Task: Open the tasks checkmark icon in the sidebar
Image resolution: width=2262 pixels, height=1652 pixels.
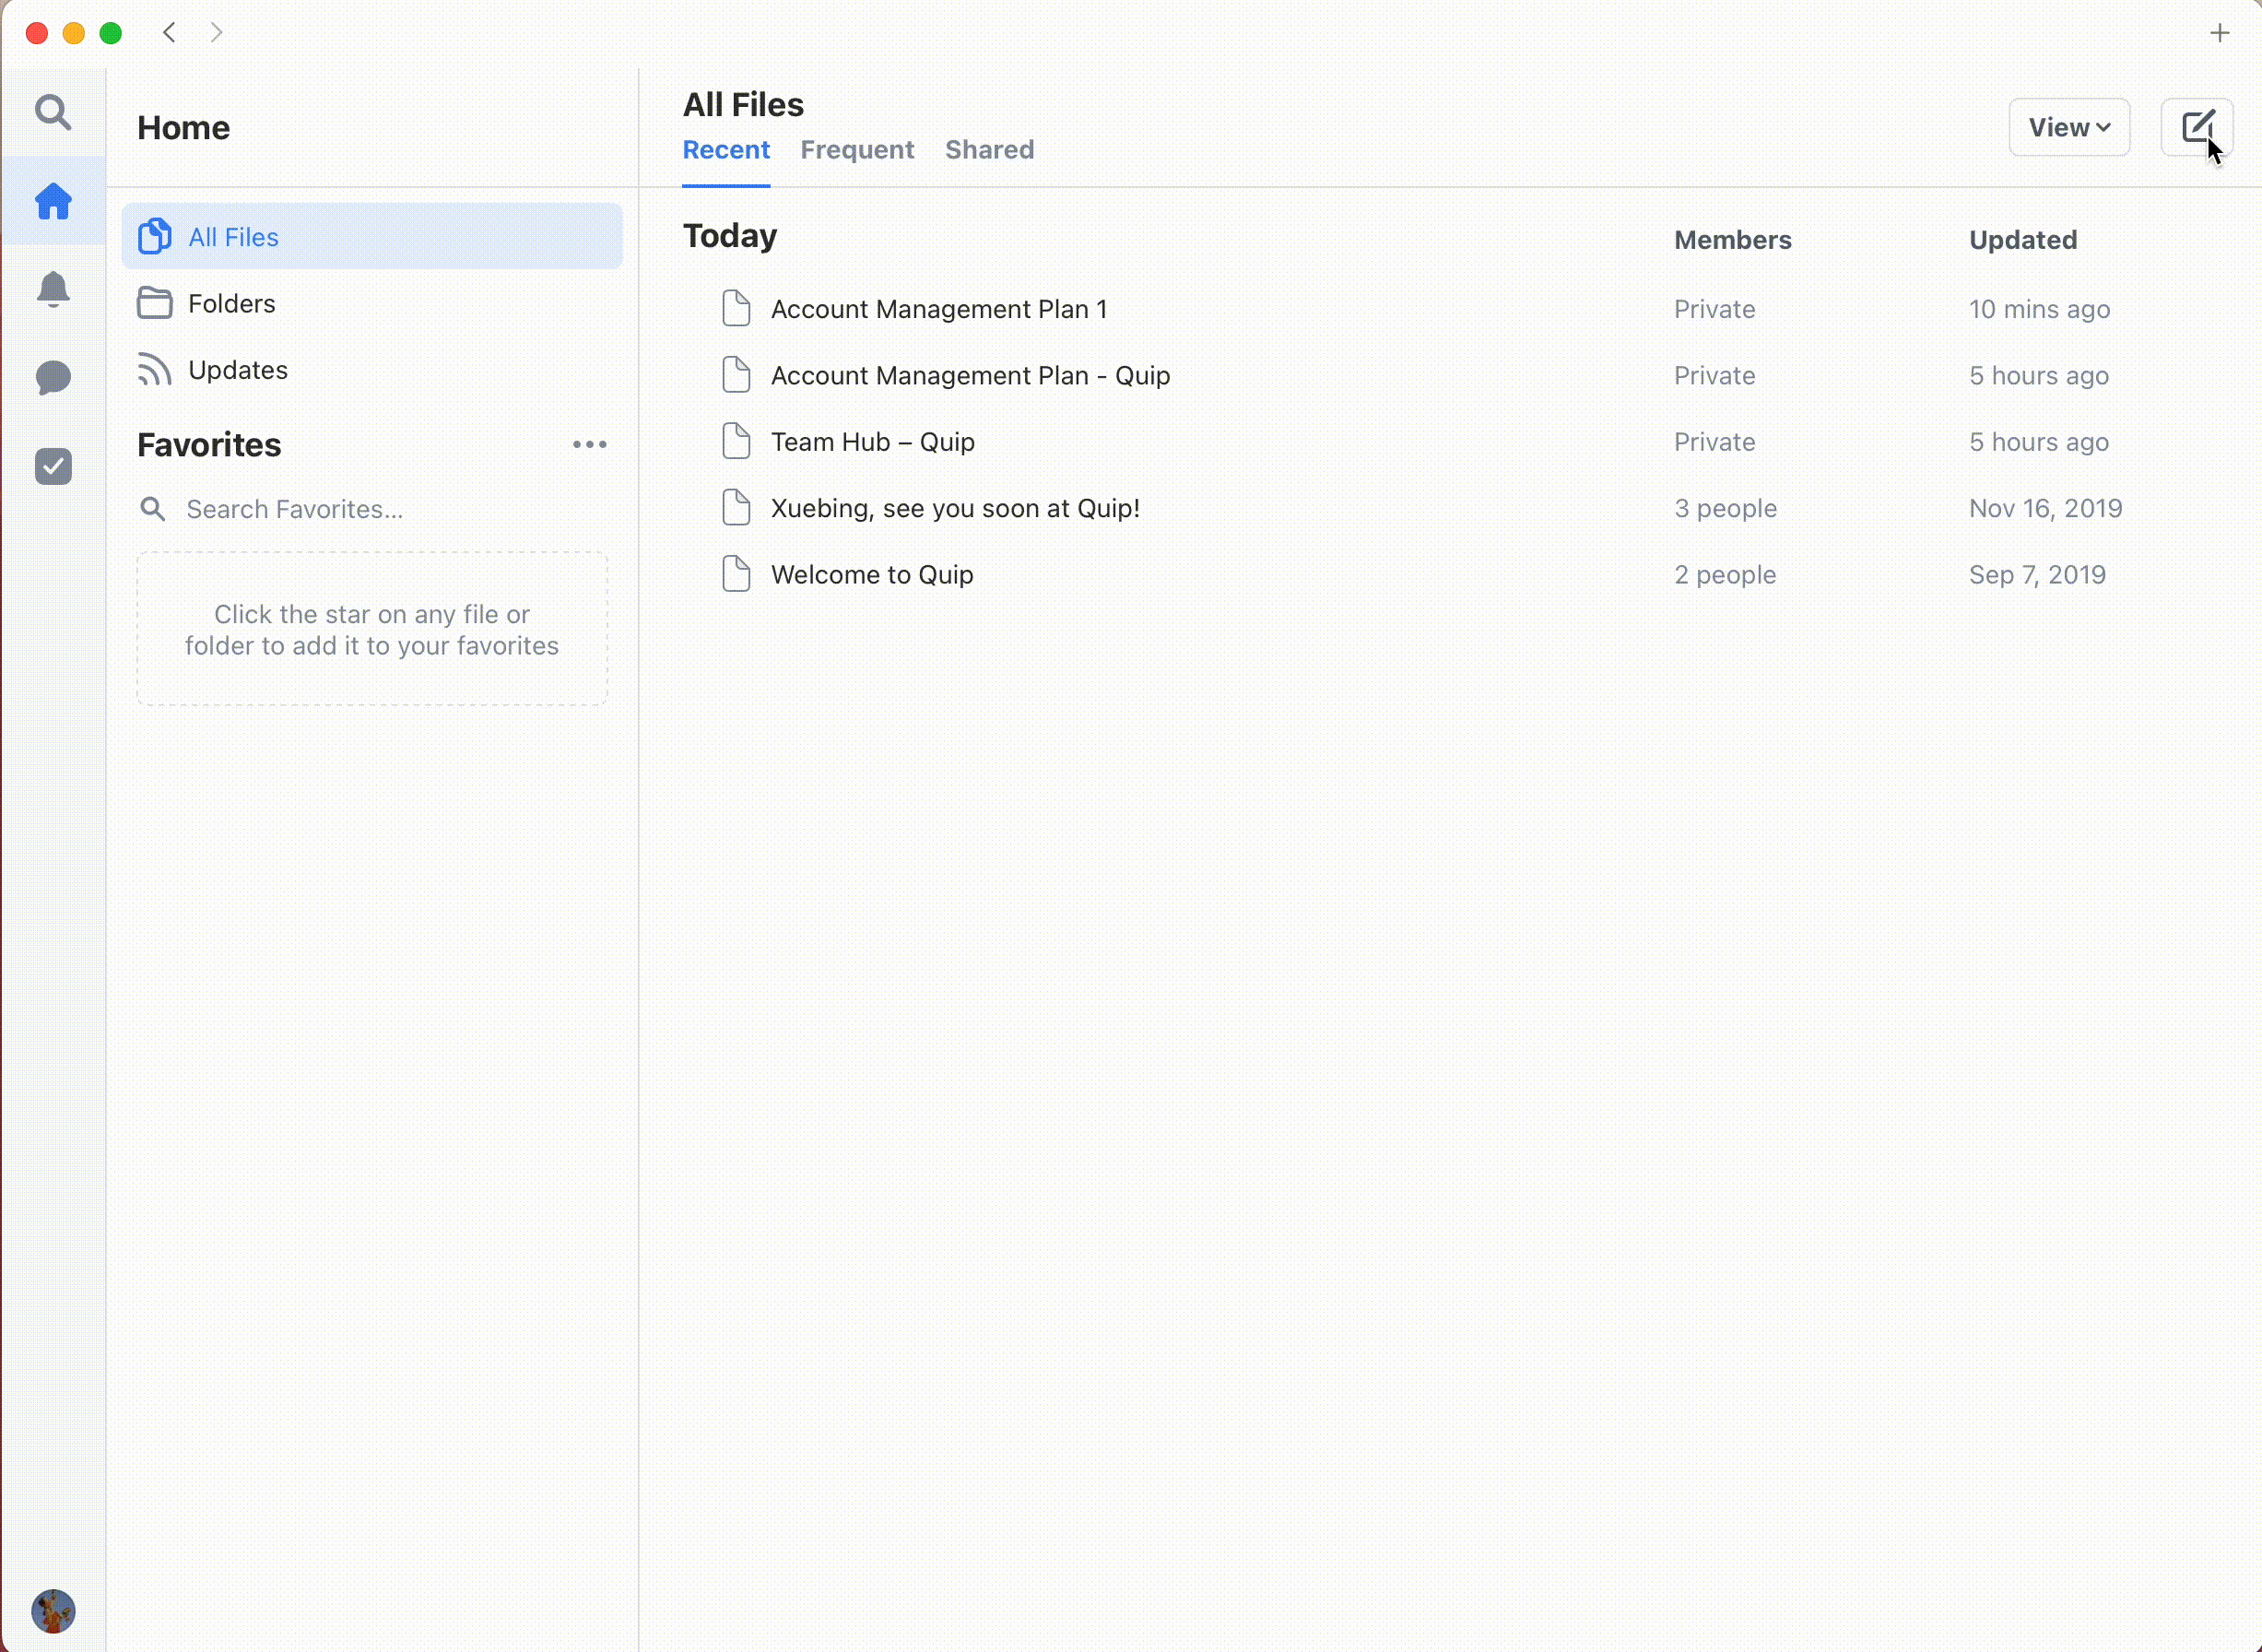Action: [53, 466]
